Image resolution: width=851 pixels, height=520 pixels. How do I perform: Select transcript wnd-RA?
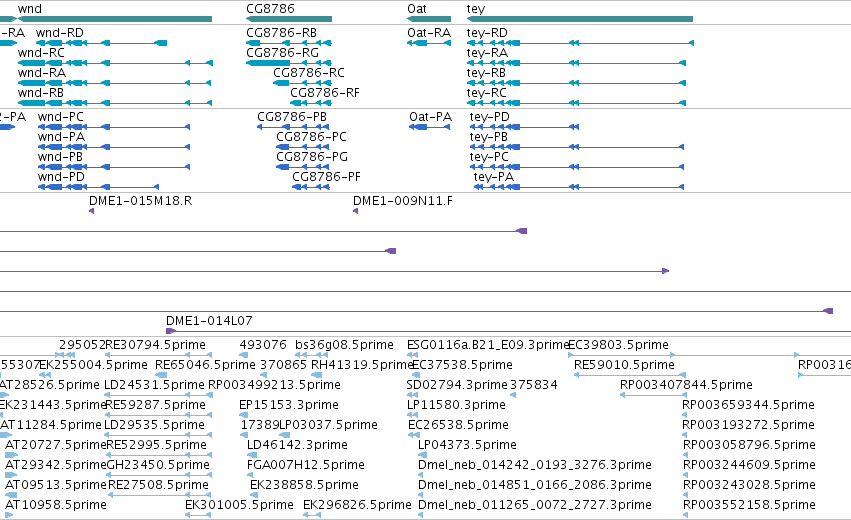click(42, 73)
